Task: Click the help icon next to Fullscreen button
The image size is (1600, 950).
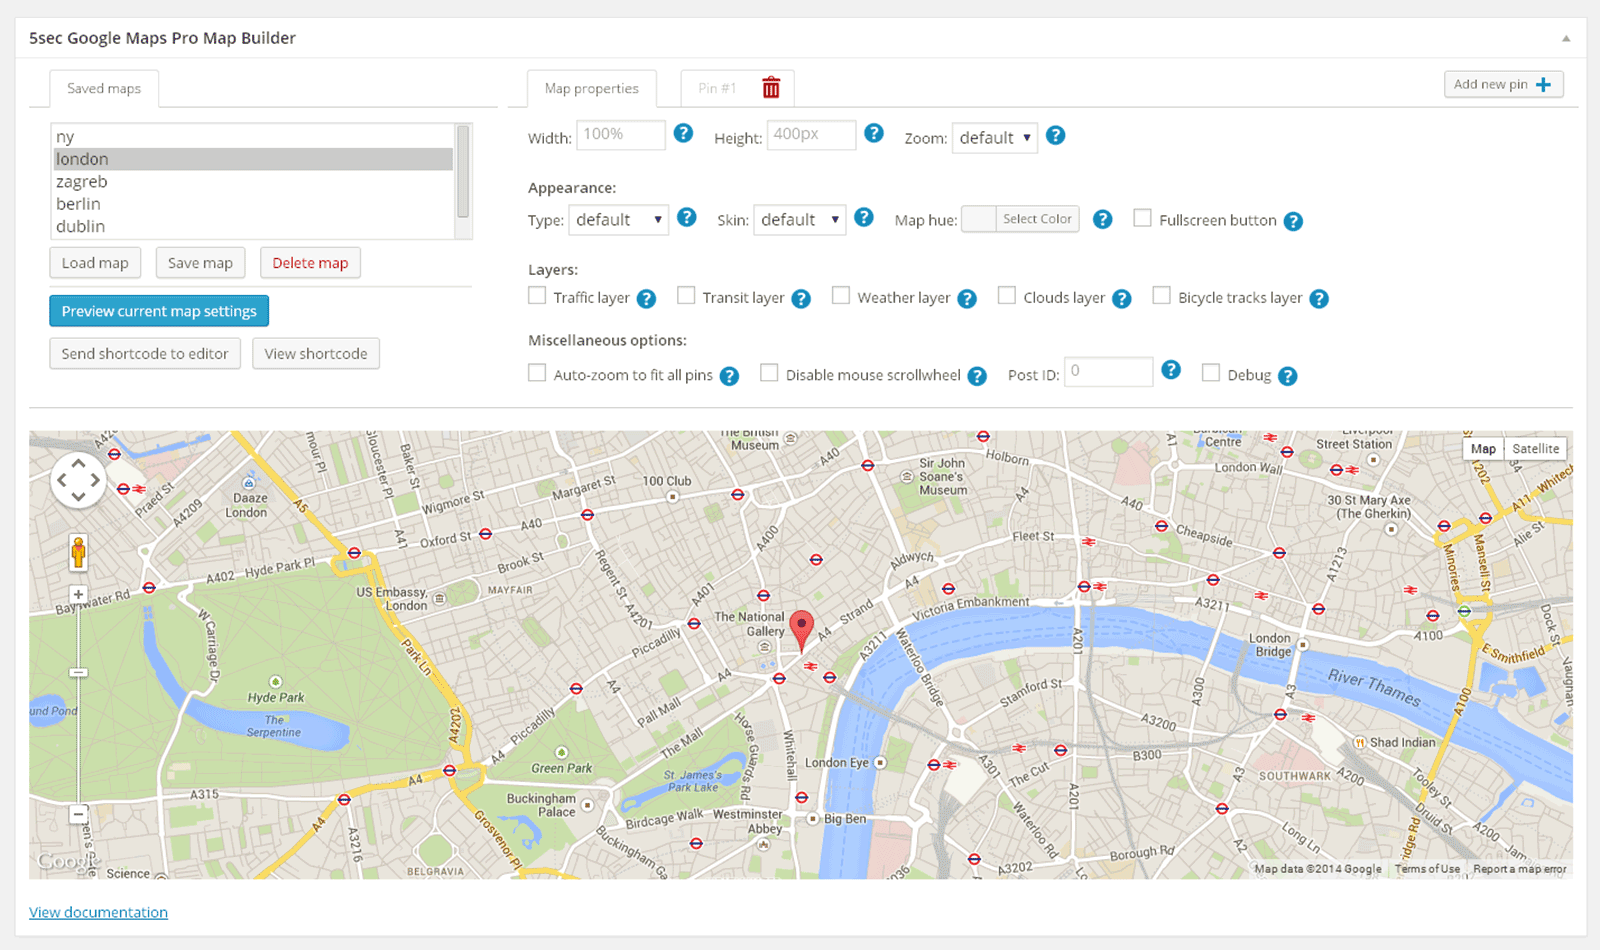Action: (x=1294, y=221)
